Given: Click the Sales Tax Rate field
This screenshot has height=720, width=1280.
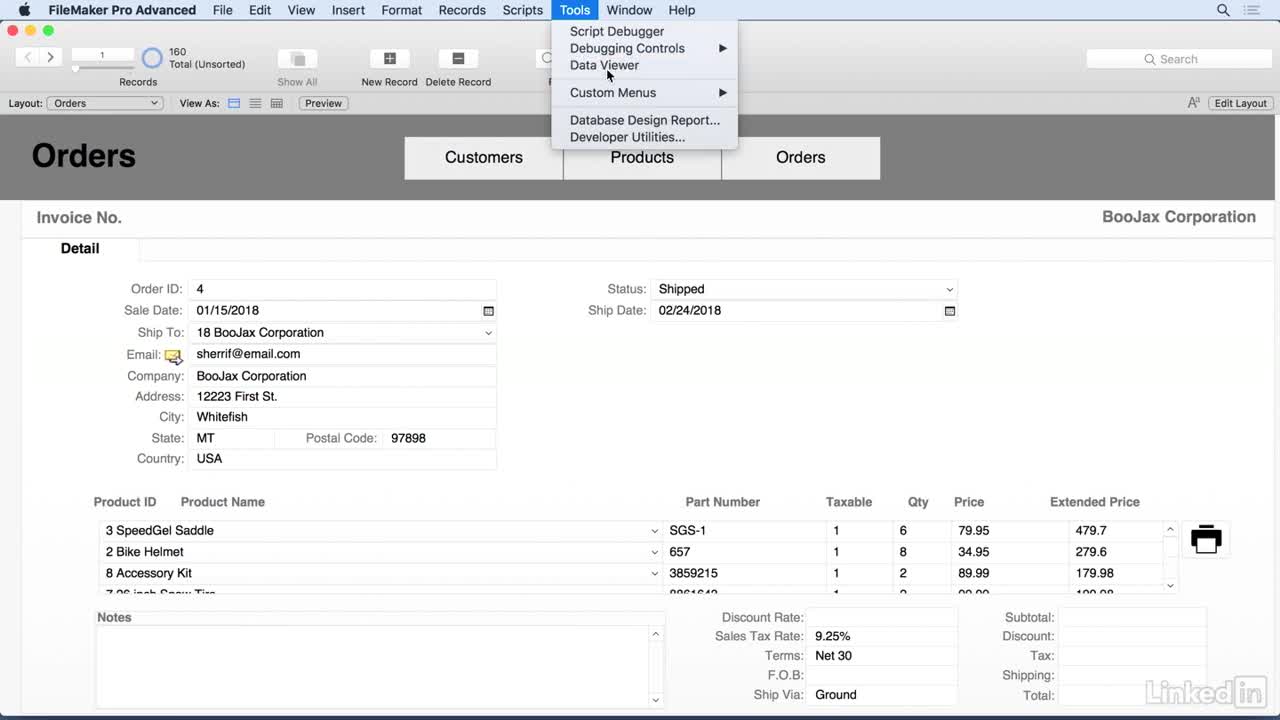Looking at the screenshot, I should [882, 636].
